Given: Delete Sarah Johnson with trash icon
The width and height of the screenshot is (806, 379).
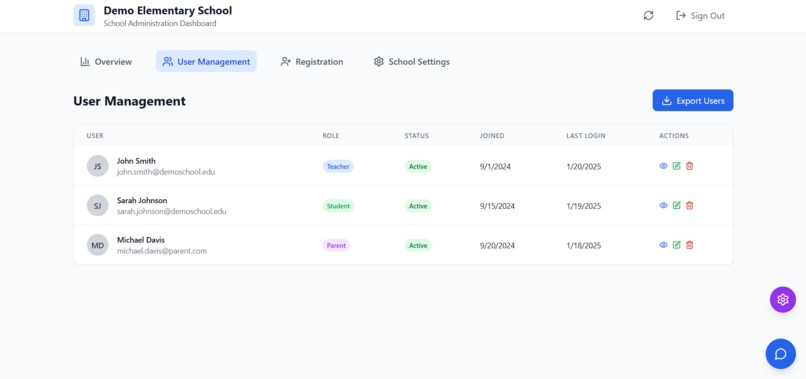Looking at the screenshot, I should [x=690, y=205].
